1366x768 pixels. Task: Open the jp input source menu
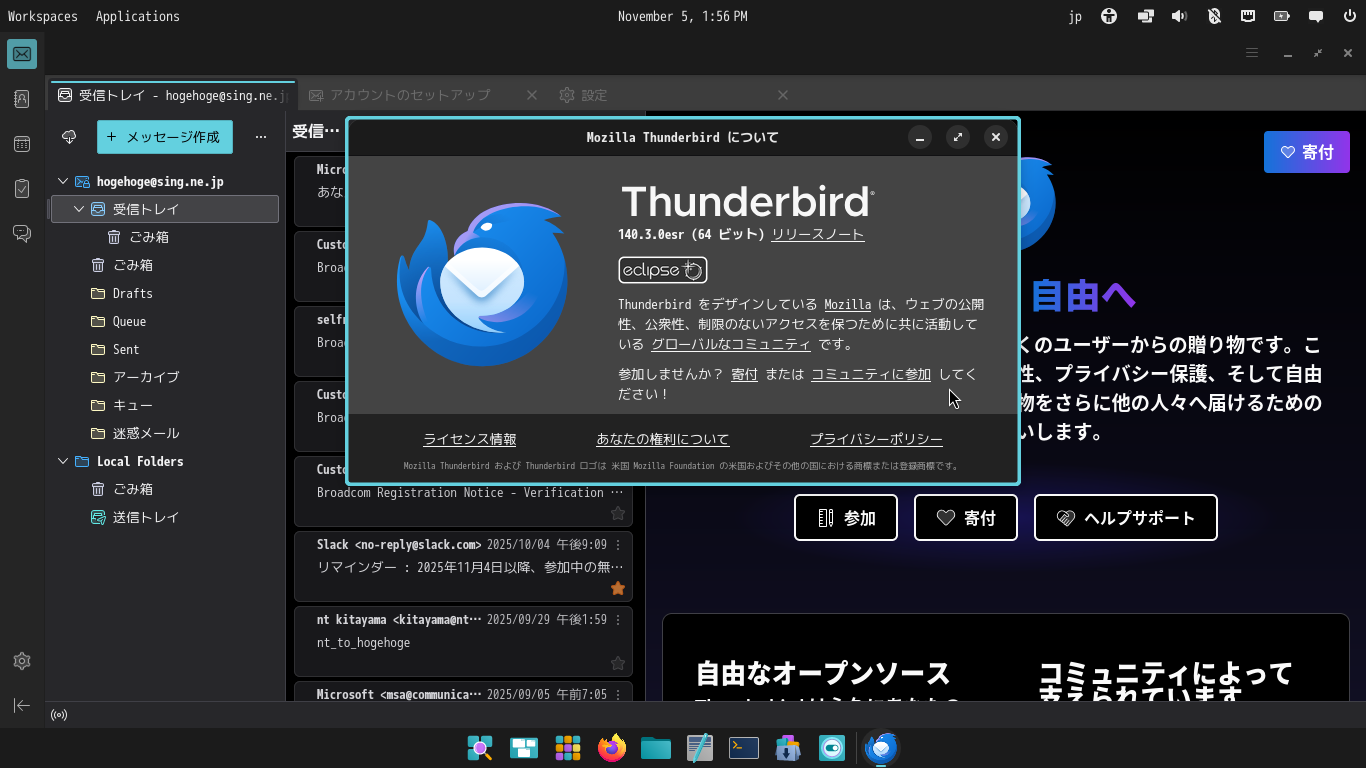[1075, 16]
